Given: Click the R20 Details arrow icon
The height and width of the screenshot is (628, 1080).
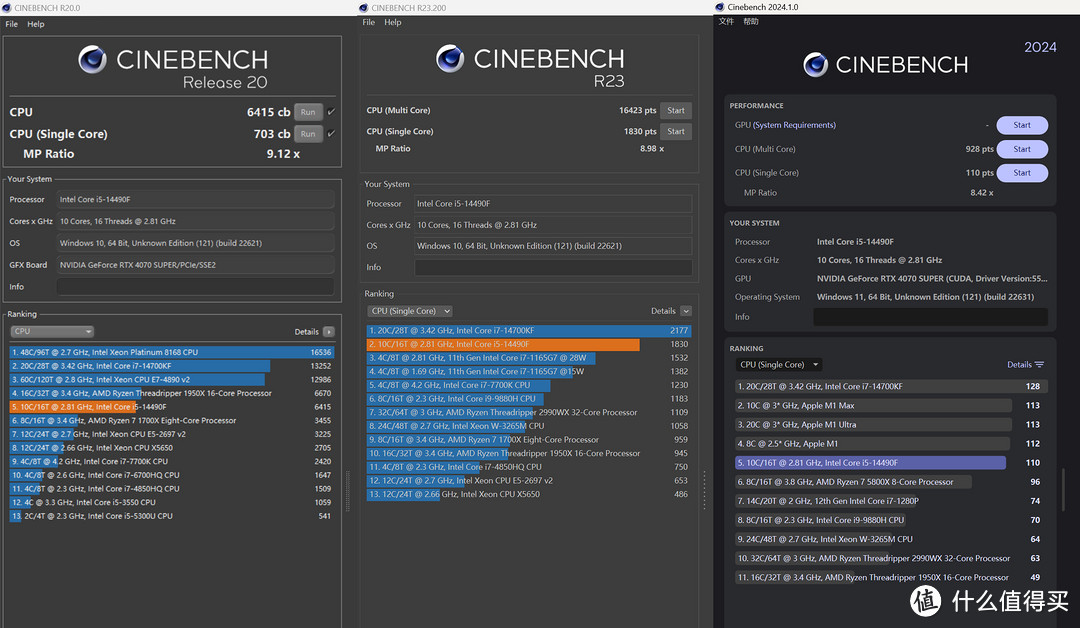Looking at the screenshot, I should point(329,332).
